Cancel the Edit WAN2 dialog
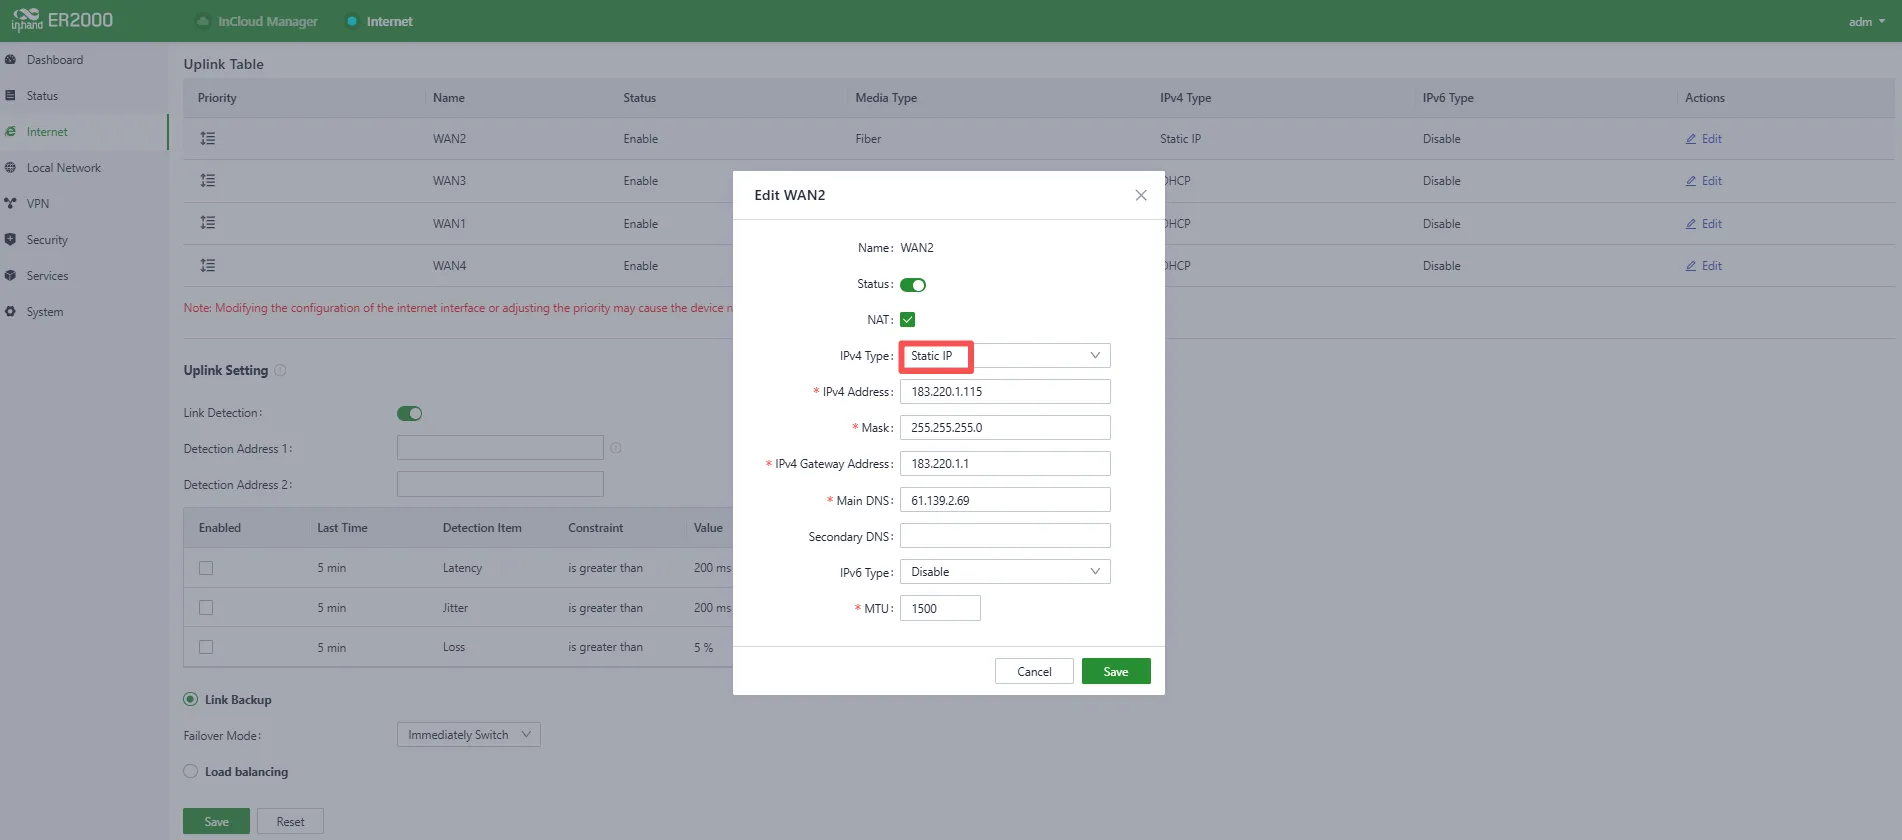 [x=1034, y=671]
